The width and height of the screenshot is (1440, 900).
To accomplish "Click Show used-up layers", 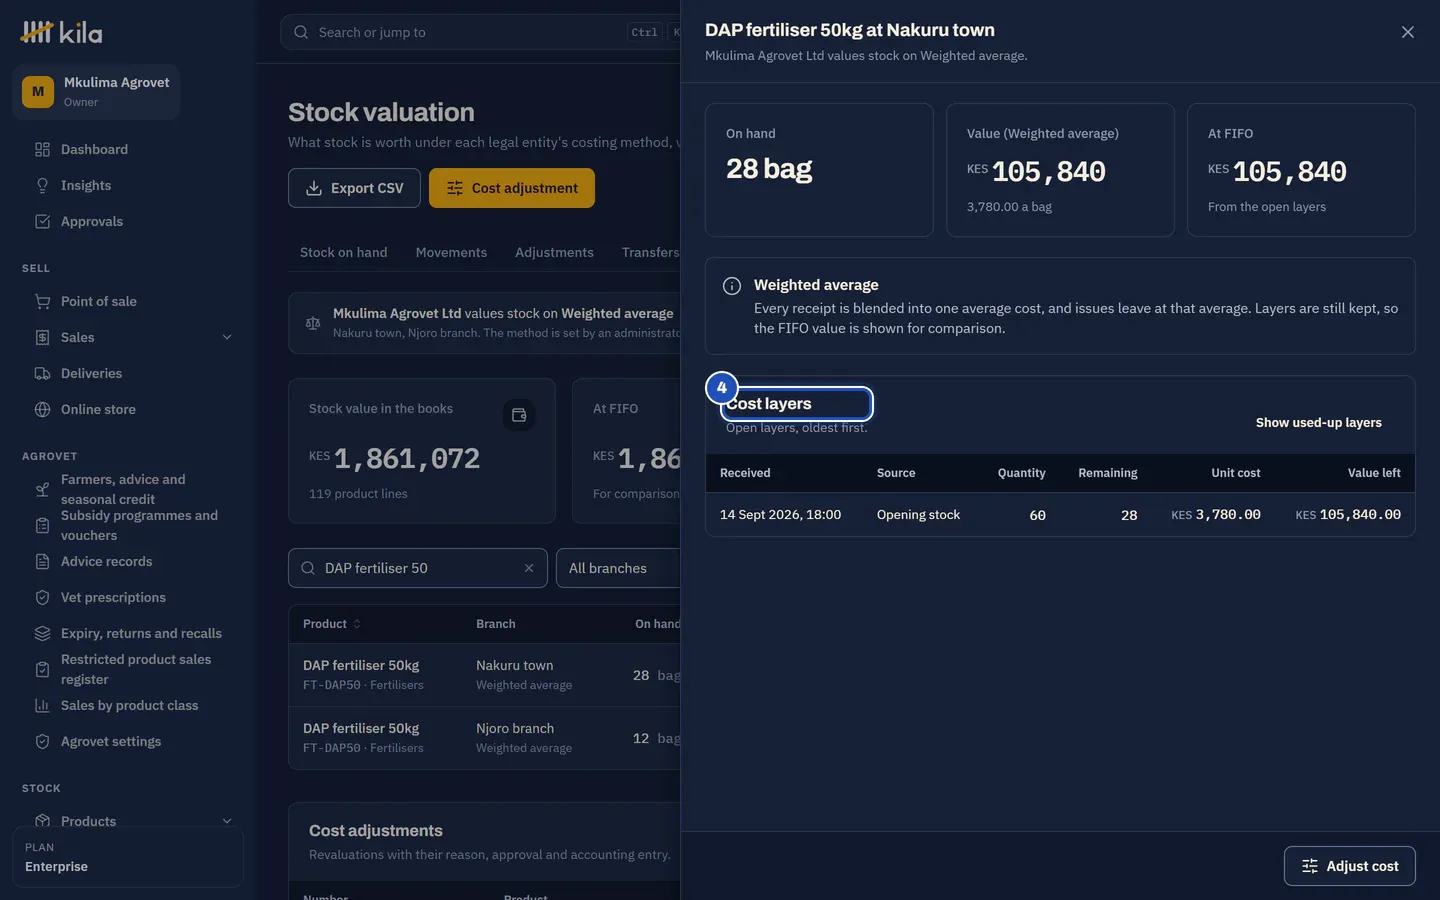I will [1318, 423].
